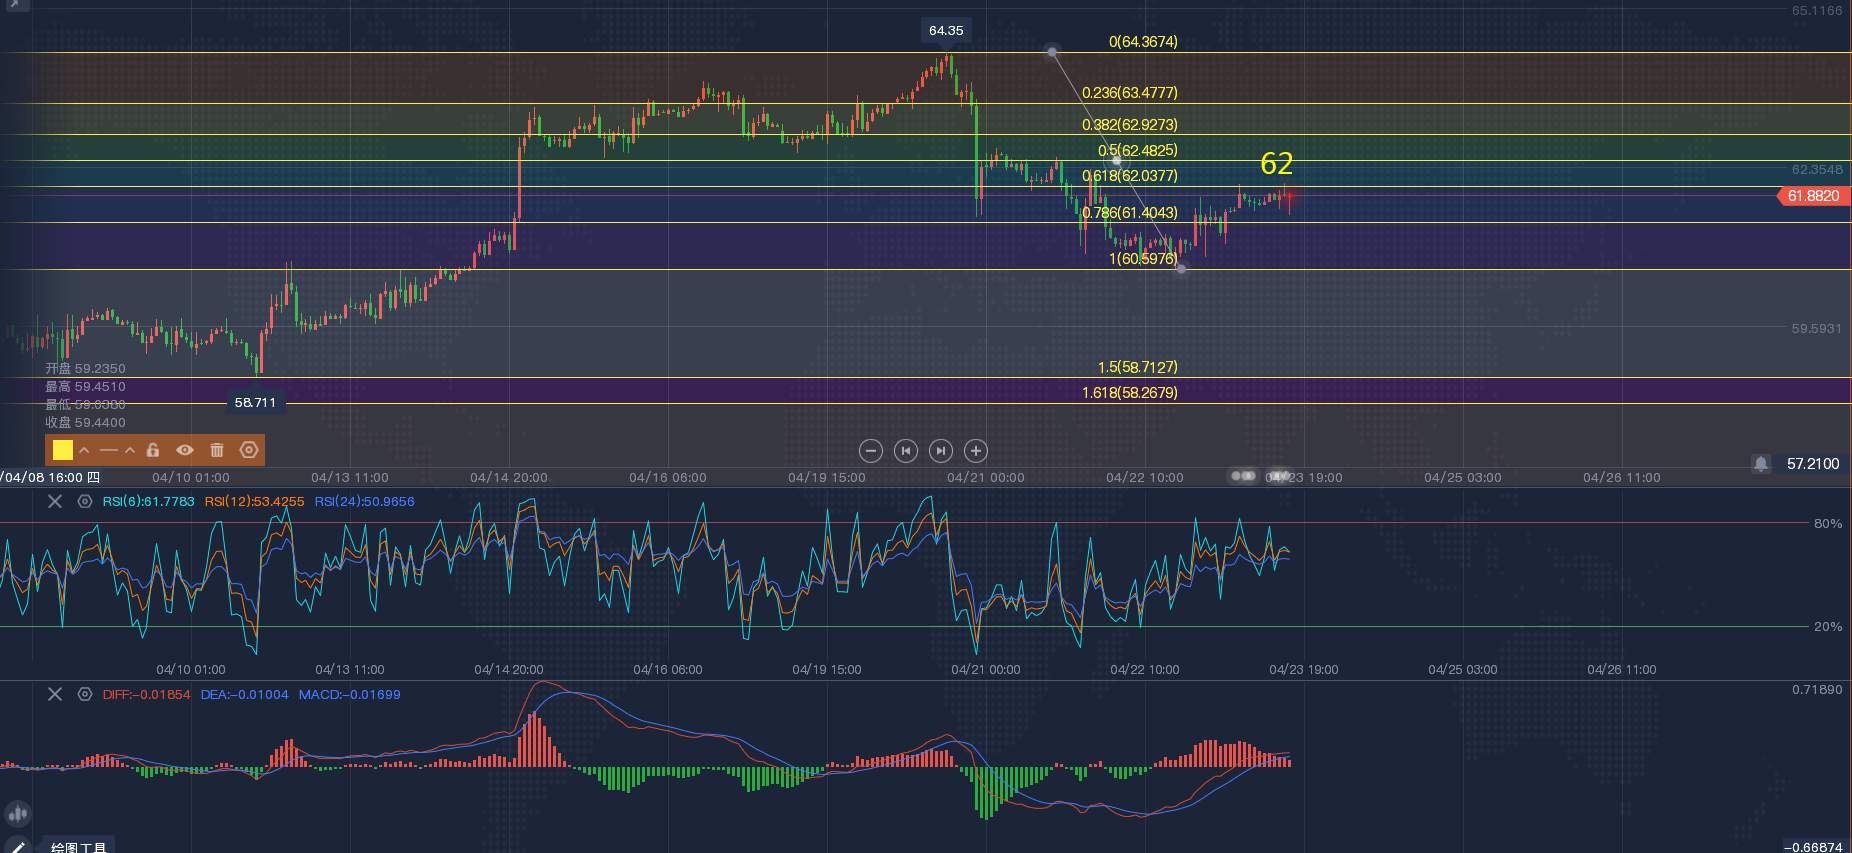Expand the color dropdown arrow beside yellow swatch

pyautogui.click(x=84, y=450)
